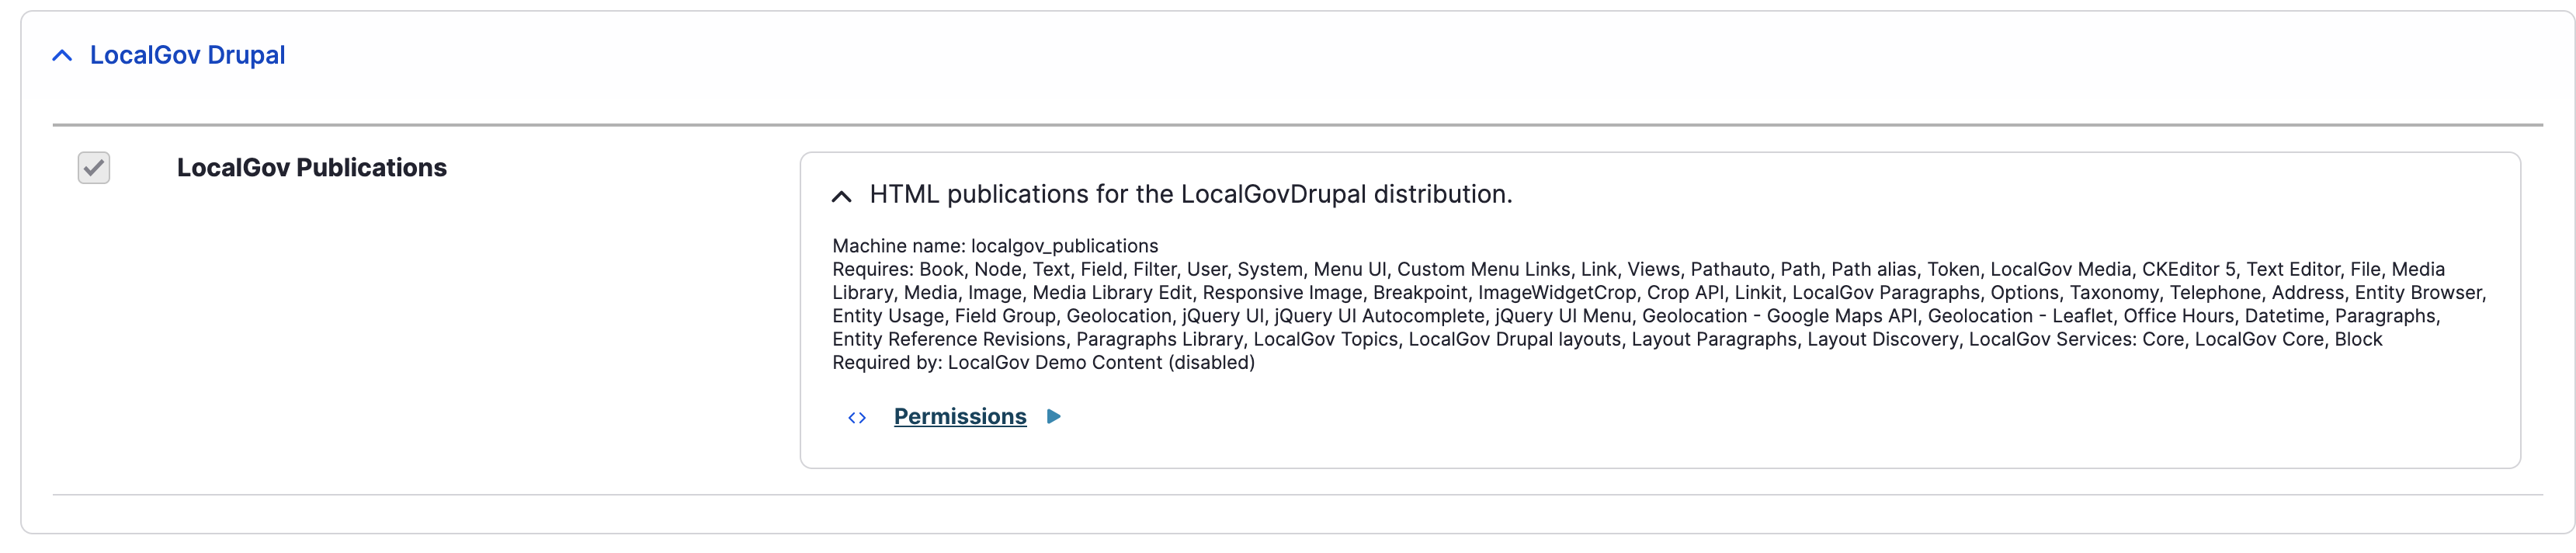The width and height of the screenshot is (2576, 553).
Task: Collapse the LocalGov Drupal section chevron
Action: (62, 56)
